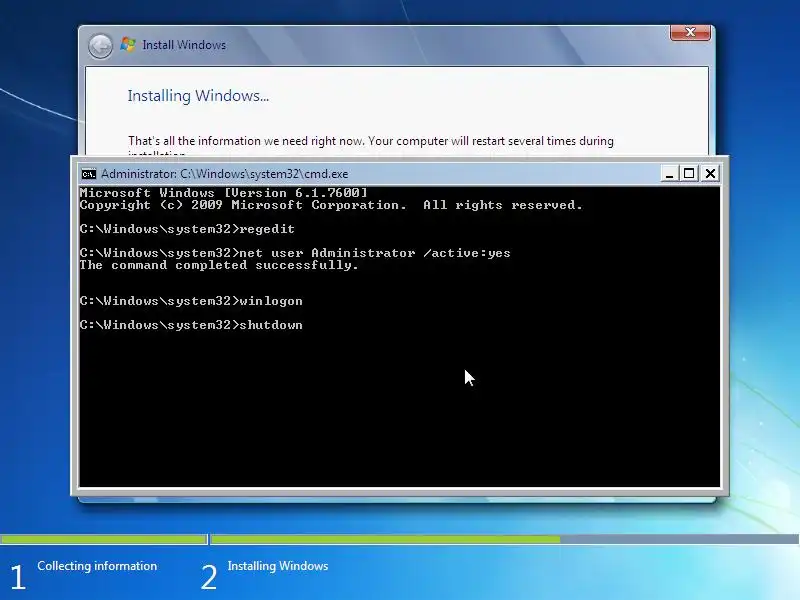The image size is (800, 600).
Task: Close the Install Windows dialog
Action: tap(690, 32)
